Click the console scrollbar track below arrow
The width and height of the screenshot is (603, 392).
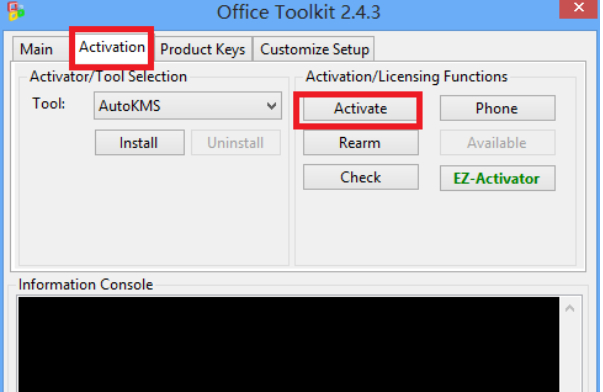570,356
